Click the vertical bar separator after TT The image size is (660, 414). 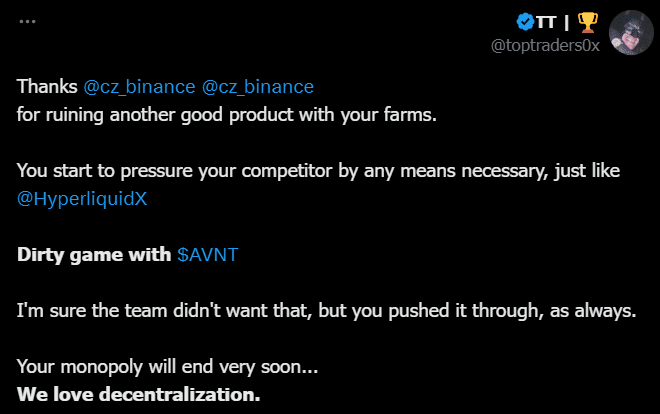[x=567, y=21]
